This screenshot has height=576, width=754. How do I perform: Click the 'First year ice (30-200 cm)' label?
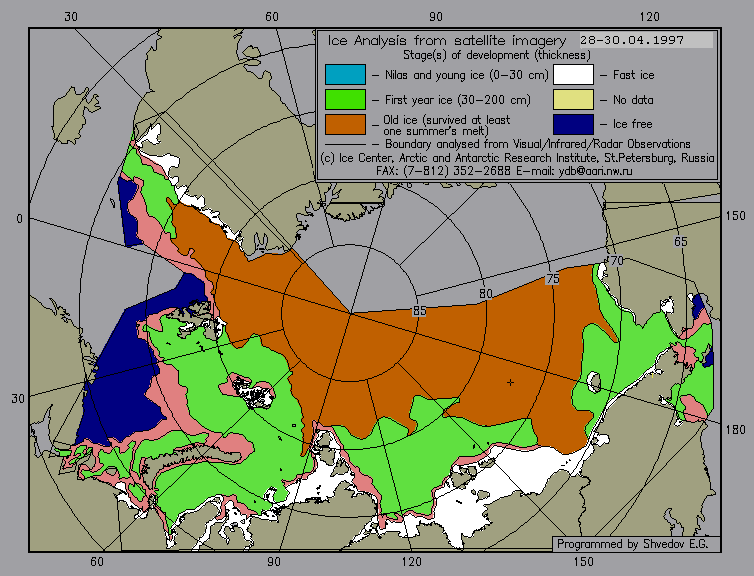click(458, 100)
